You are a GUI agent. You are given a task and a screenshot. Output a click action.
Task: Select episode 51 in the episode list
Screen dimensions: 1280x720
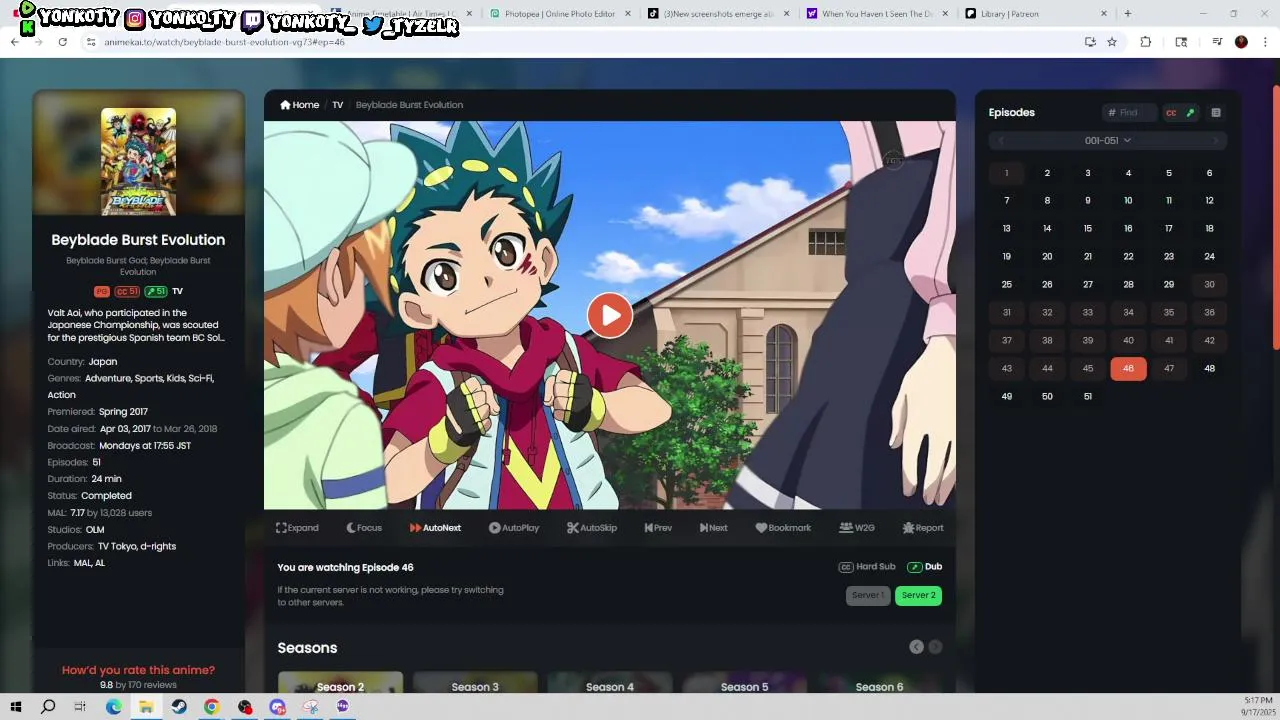click(1088, 397)
